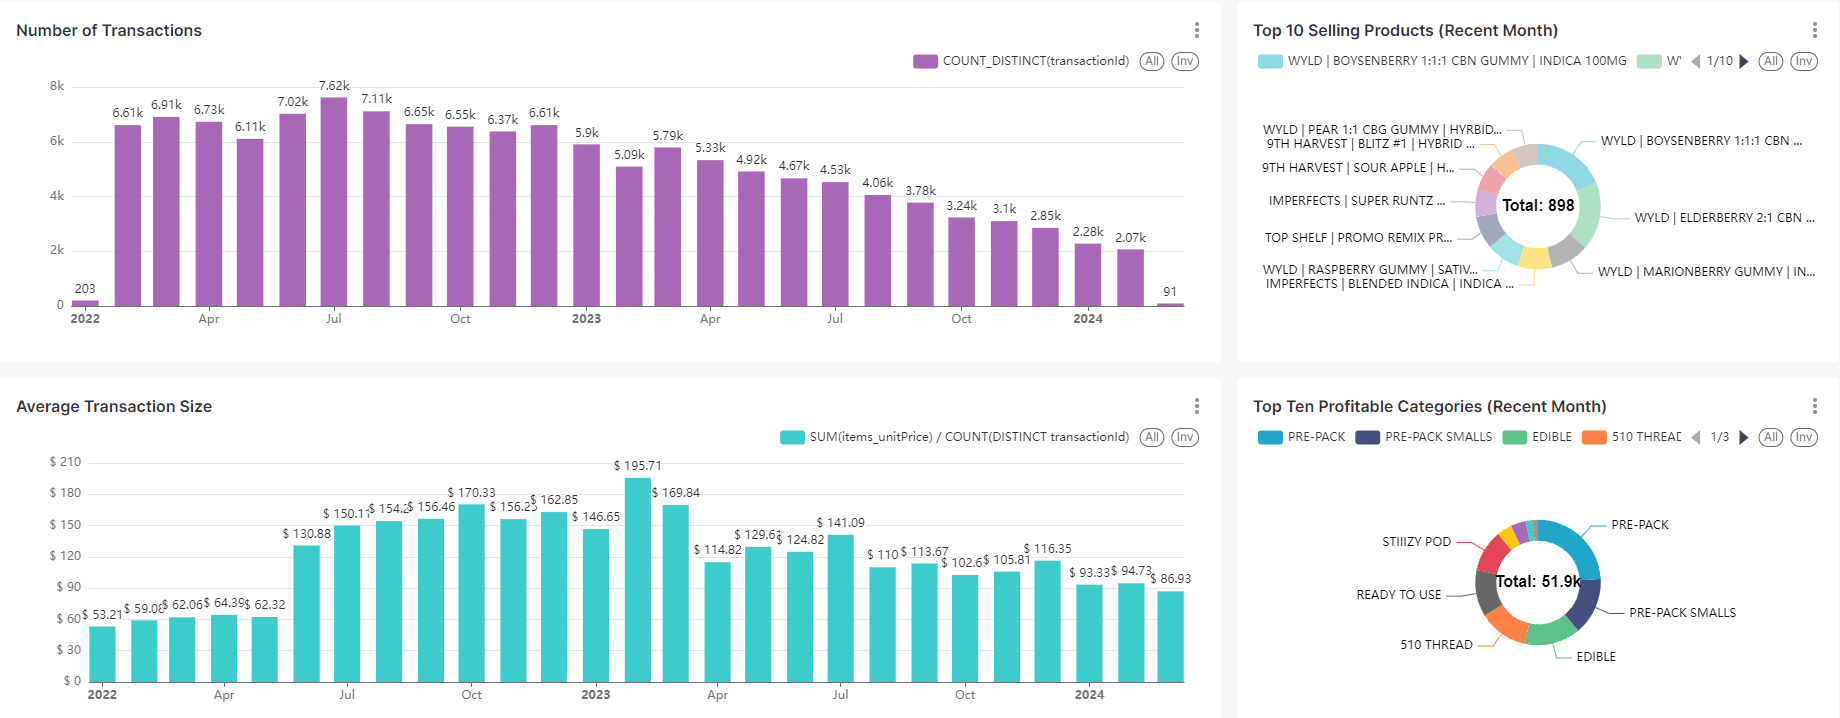Click previous legend arrow in Profitable Categories chart
1840x718 pixels.
click(x=1695, y=437)
